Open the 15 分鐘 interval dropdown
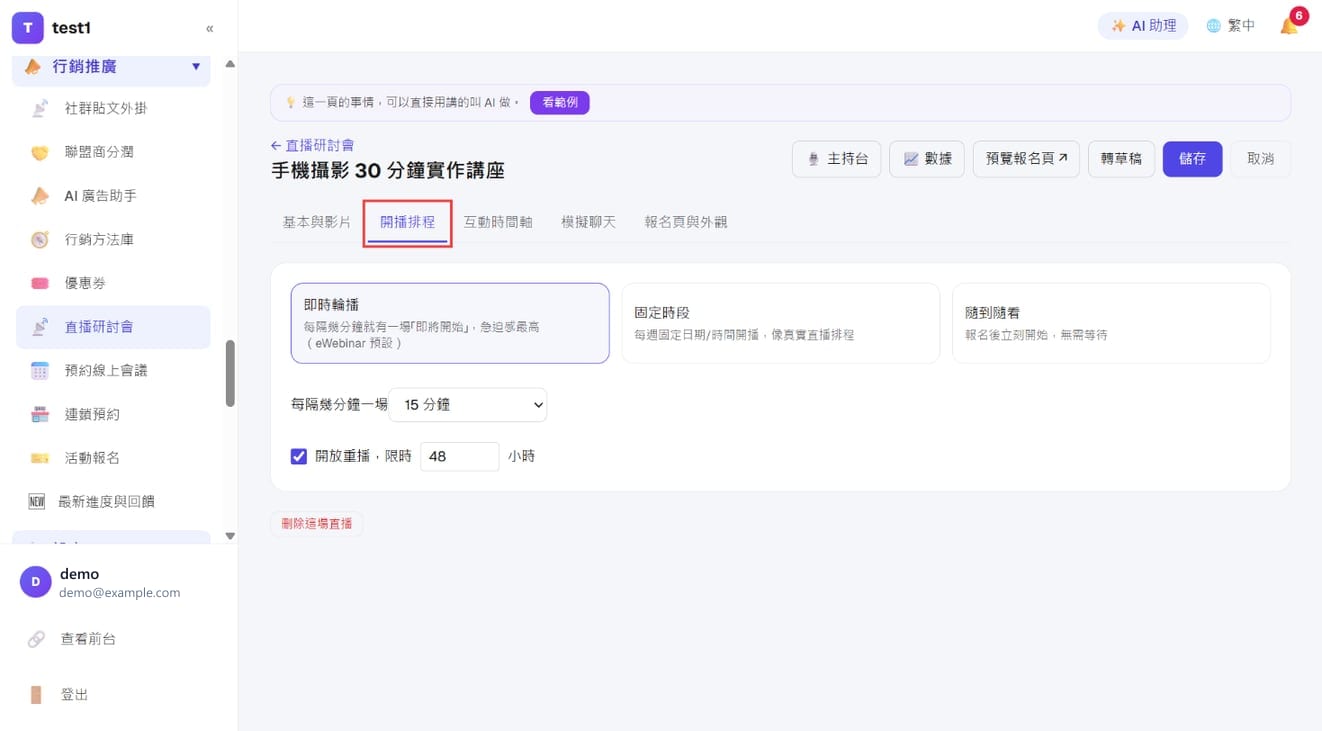 tap(468, 405)
